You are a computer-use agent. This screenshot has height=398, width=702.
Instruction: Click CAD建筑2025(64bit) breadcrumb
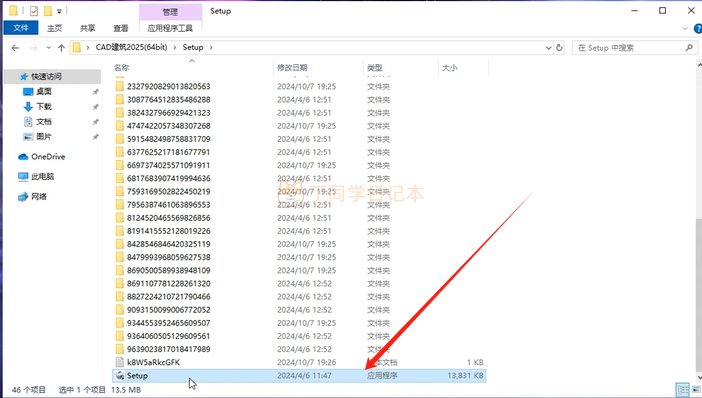131,47
